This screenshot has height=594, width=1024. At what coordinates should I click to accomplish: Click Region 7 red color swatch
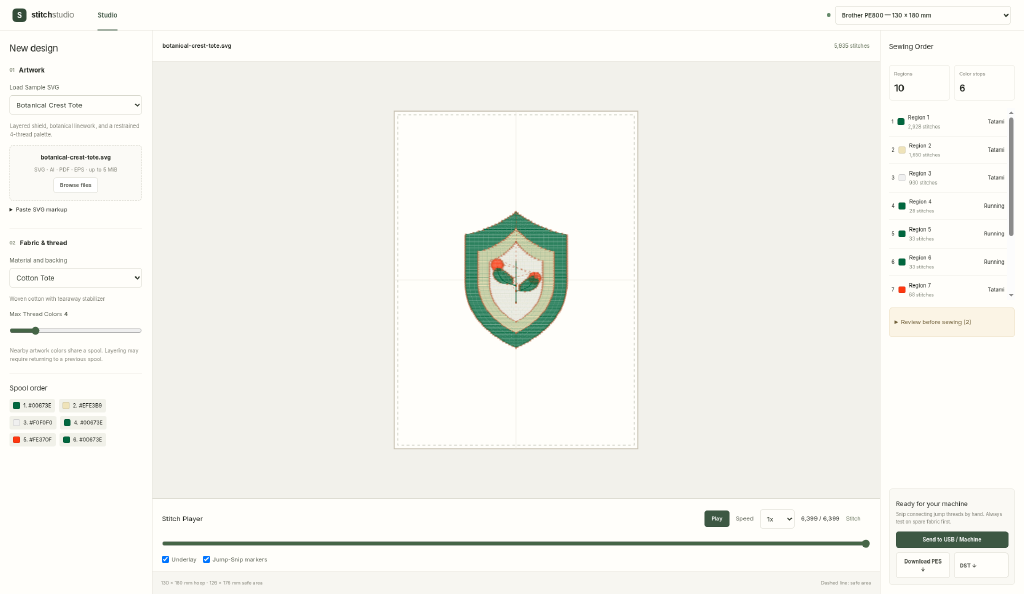(x=901, y=290)
